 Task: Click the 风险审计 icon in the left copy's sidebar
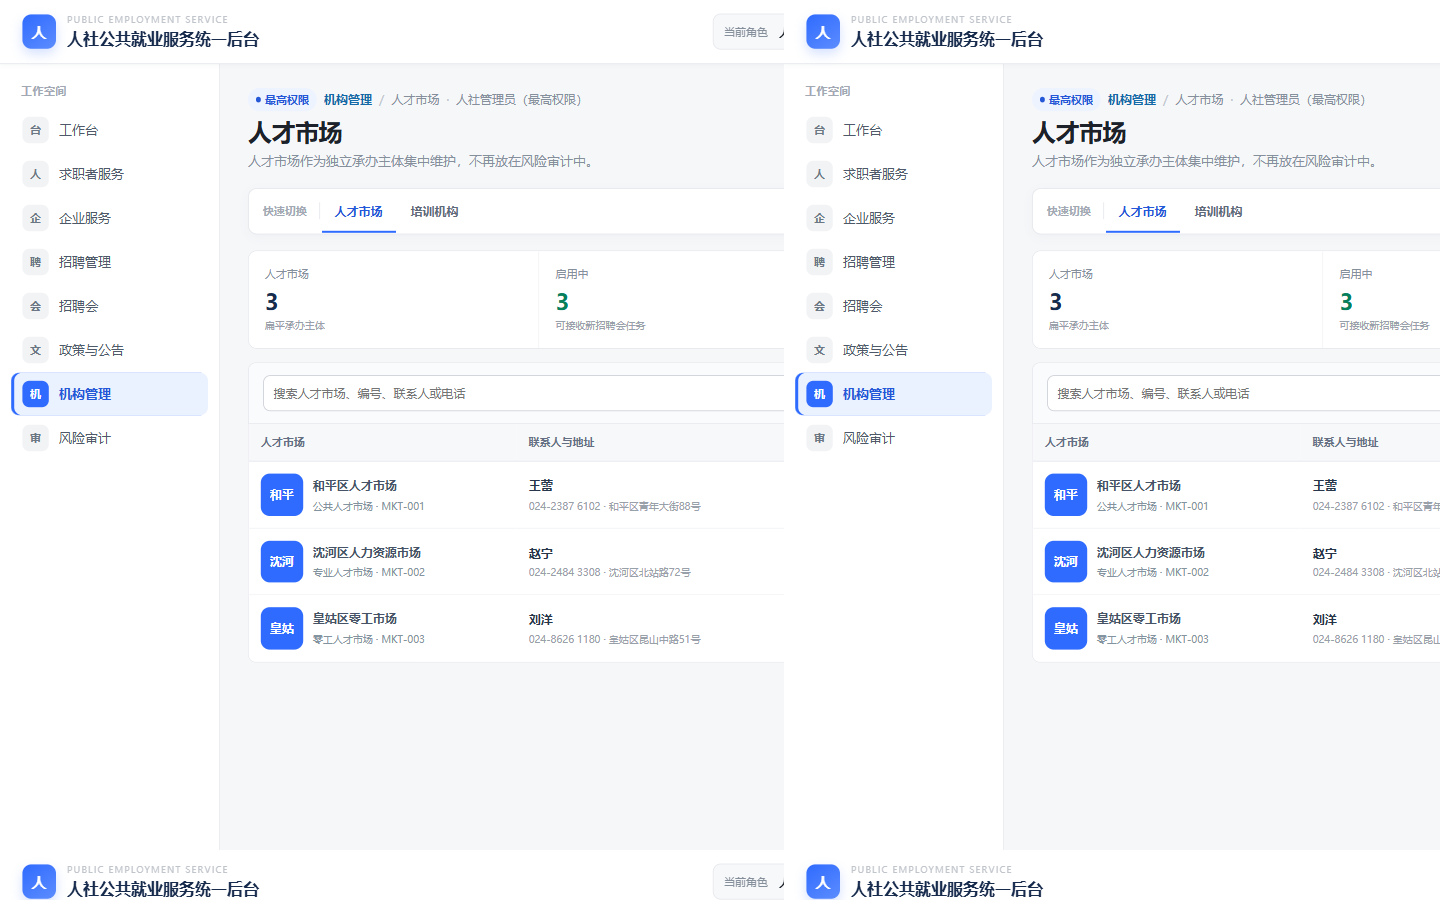[x=36, y=438]
